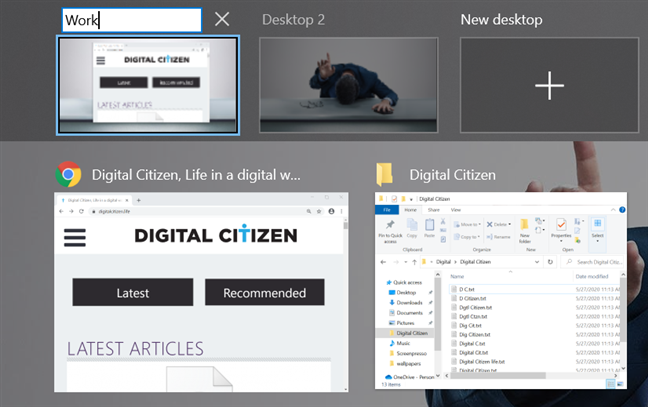Click the Chrome icon beside the Digital Citizen window title
648x407 pixels.
point(68,174)
